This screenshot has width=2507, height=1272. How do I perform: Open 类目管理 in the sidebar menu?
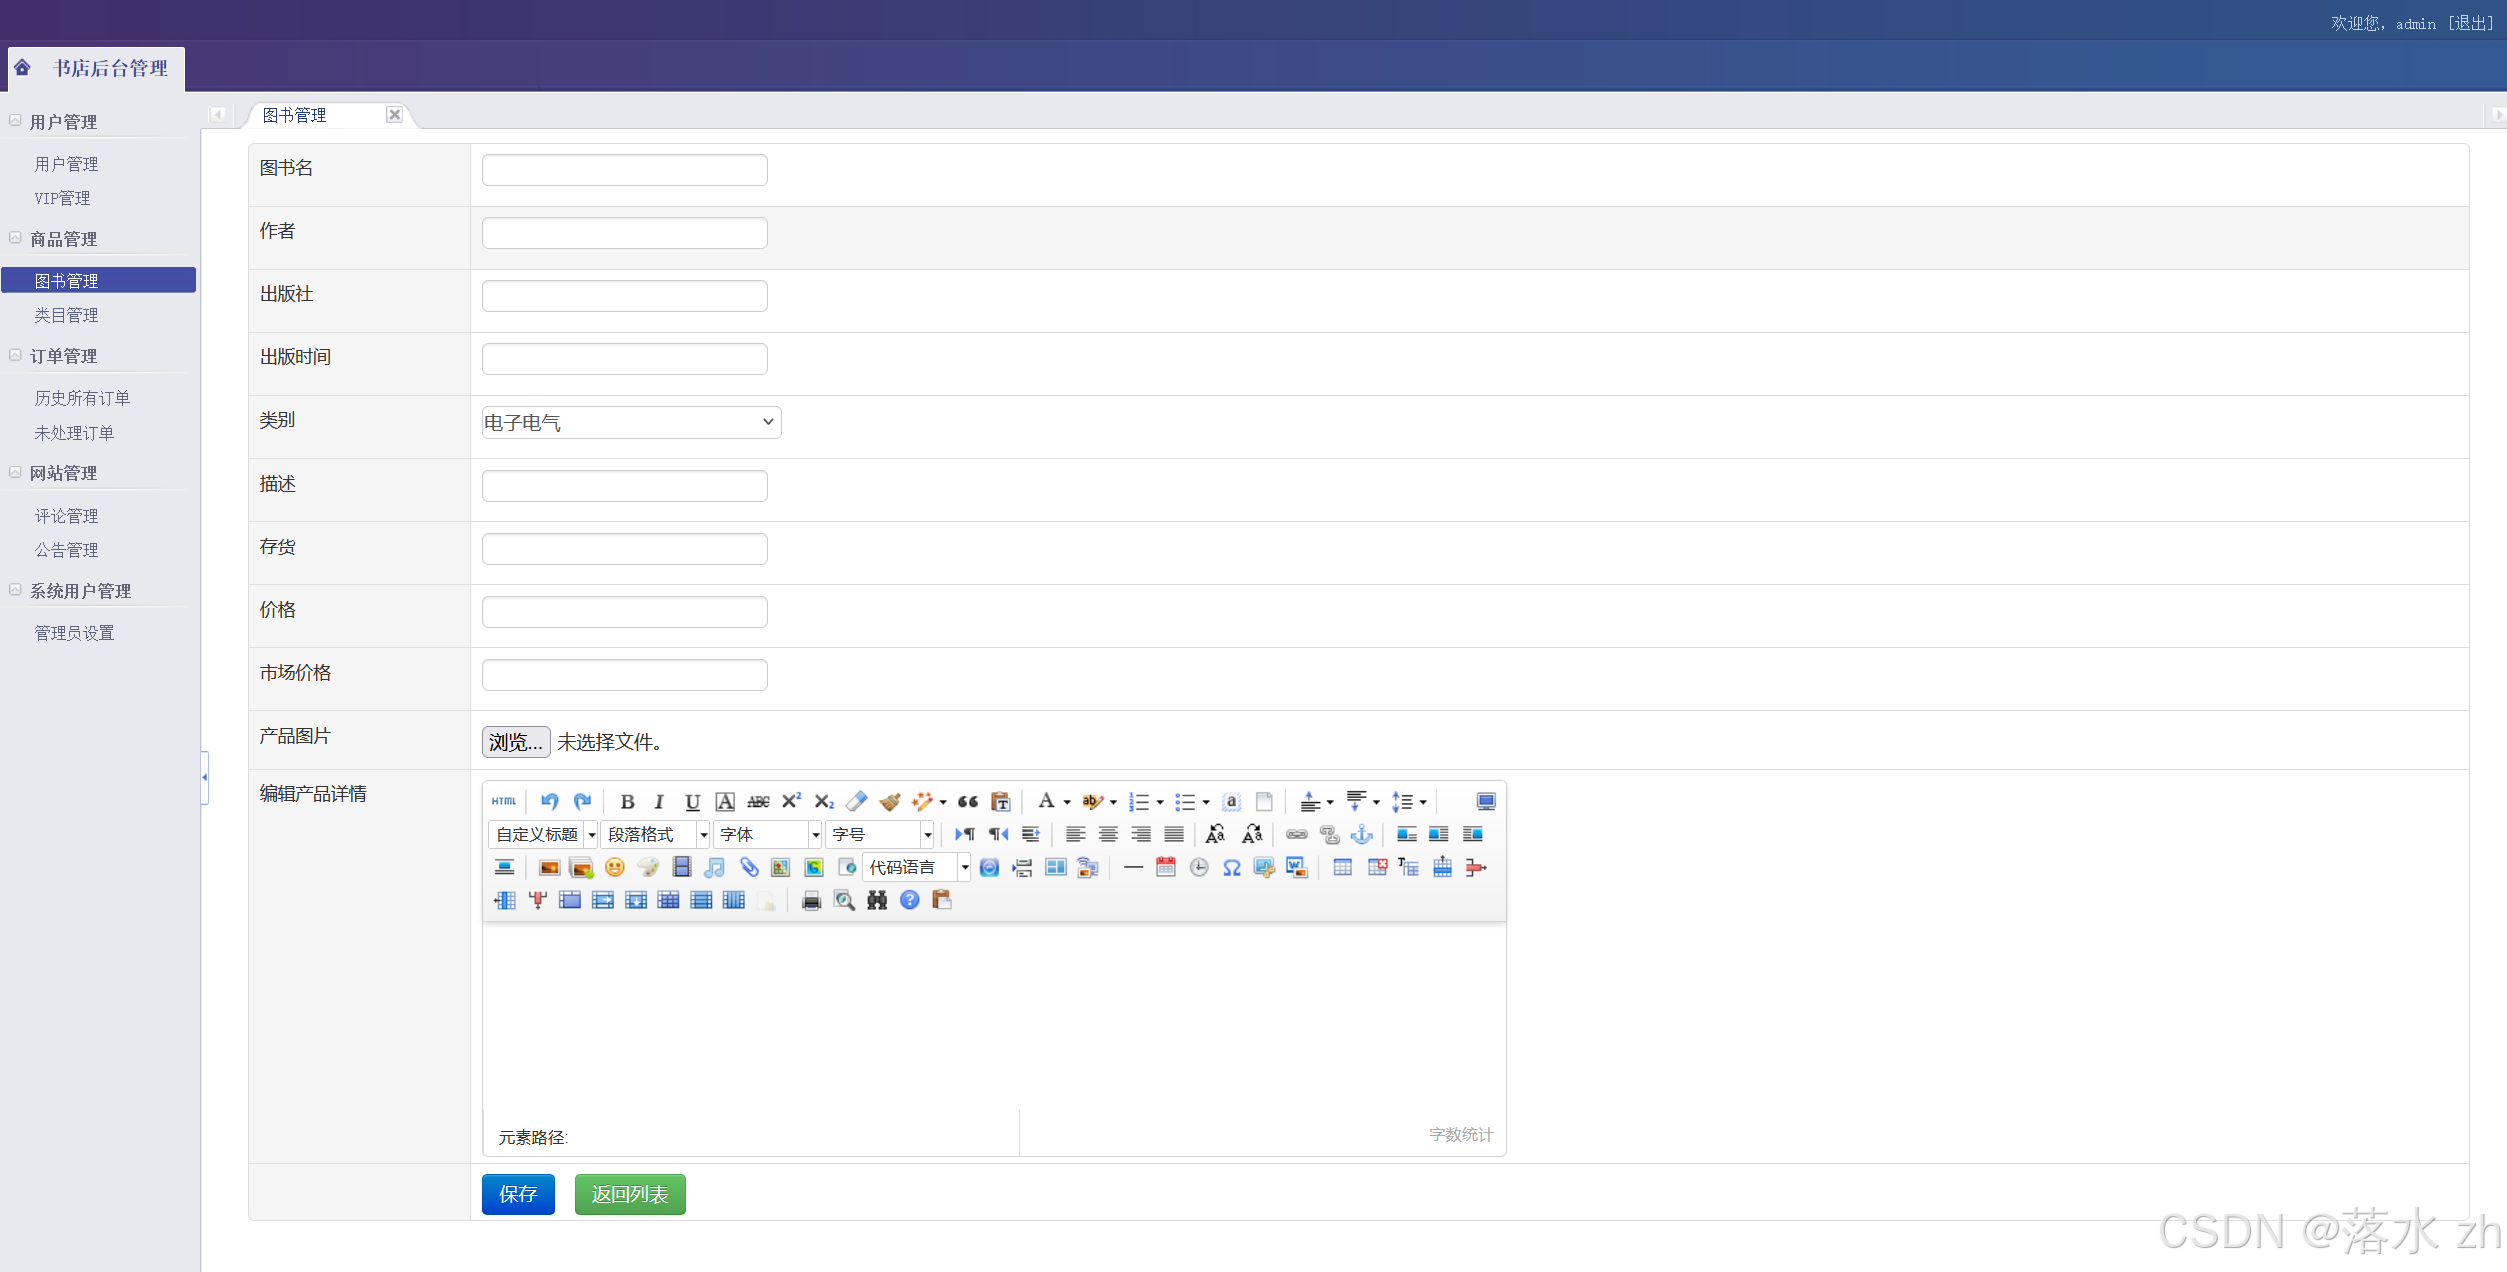click(66, 315)
